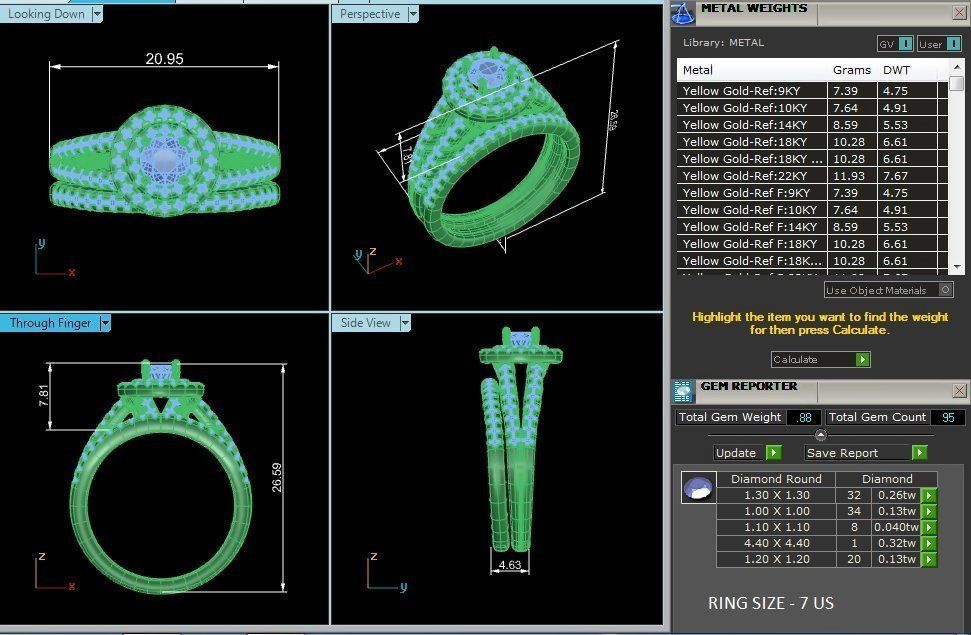
Task: Click green arrow on 1.20 X 1.20 row
Action: click(928, 559)
